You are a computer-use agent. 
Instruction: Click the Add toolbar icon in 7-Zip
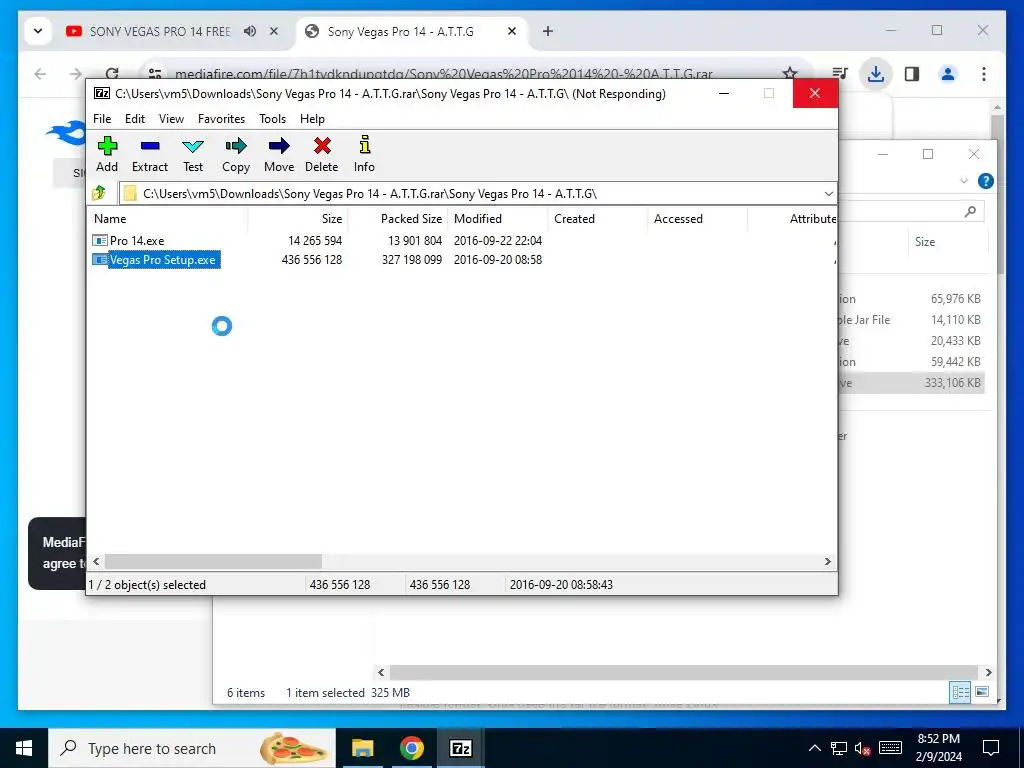coord(107,154)
